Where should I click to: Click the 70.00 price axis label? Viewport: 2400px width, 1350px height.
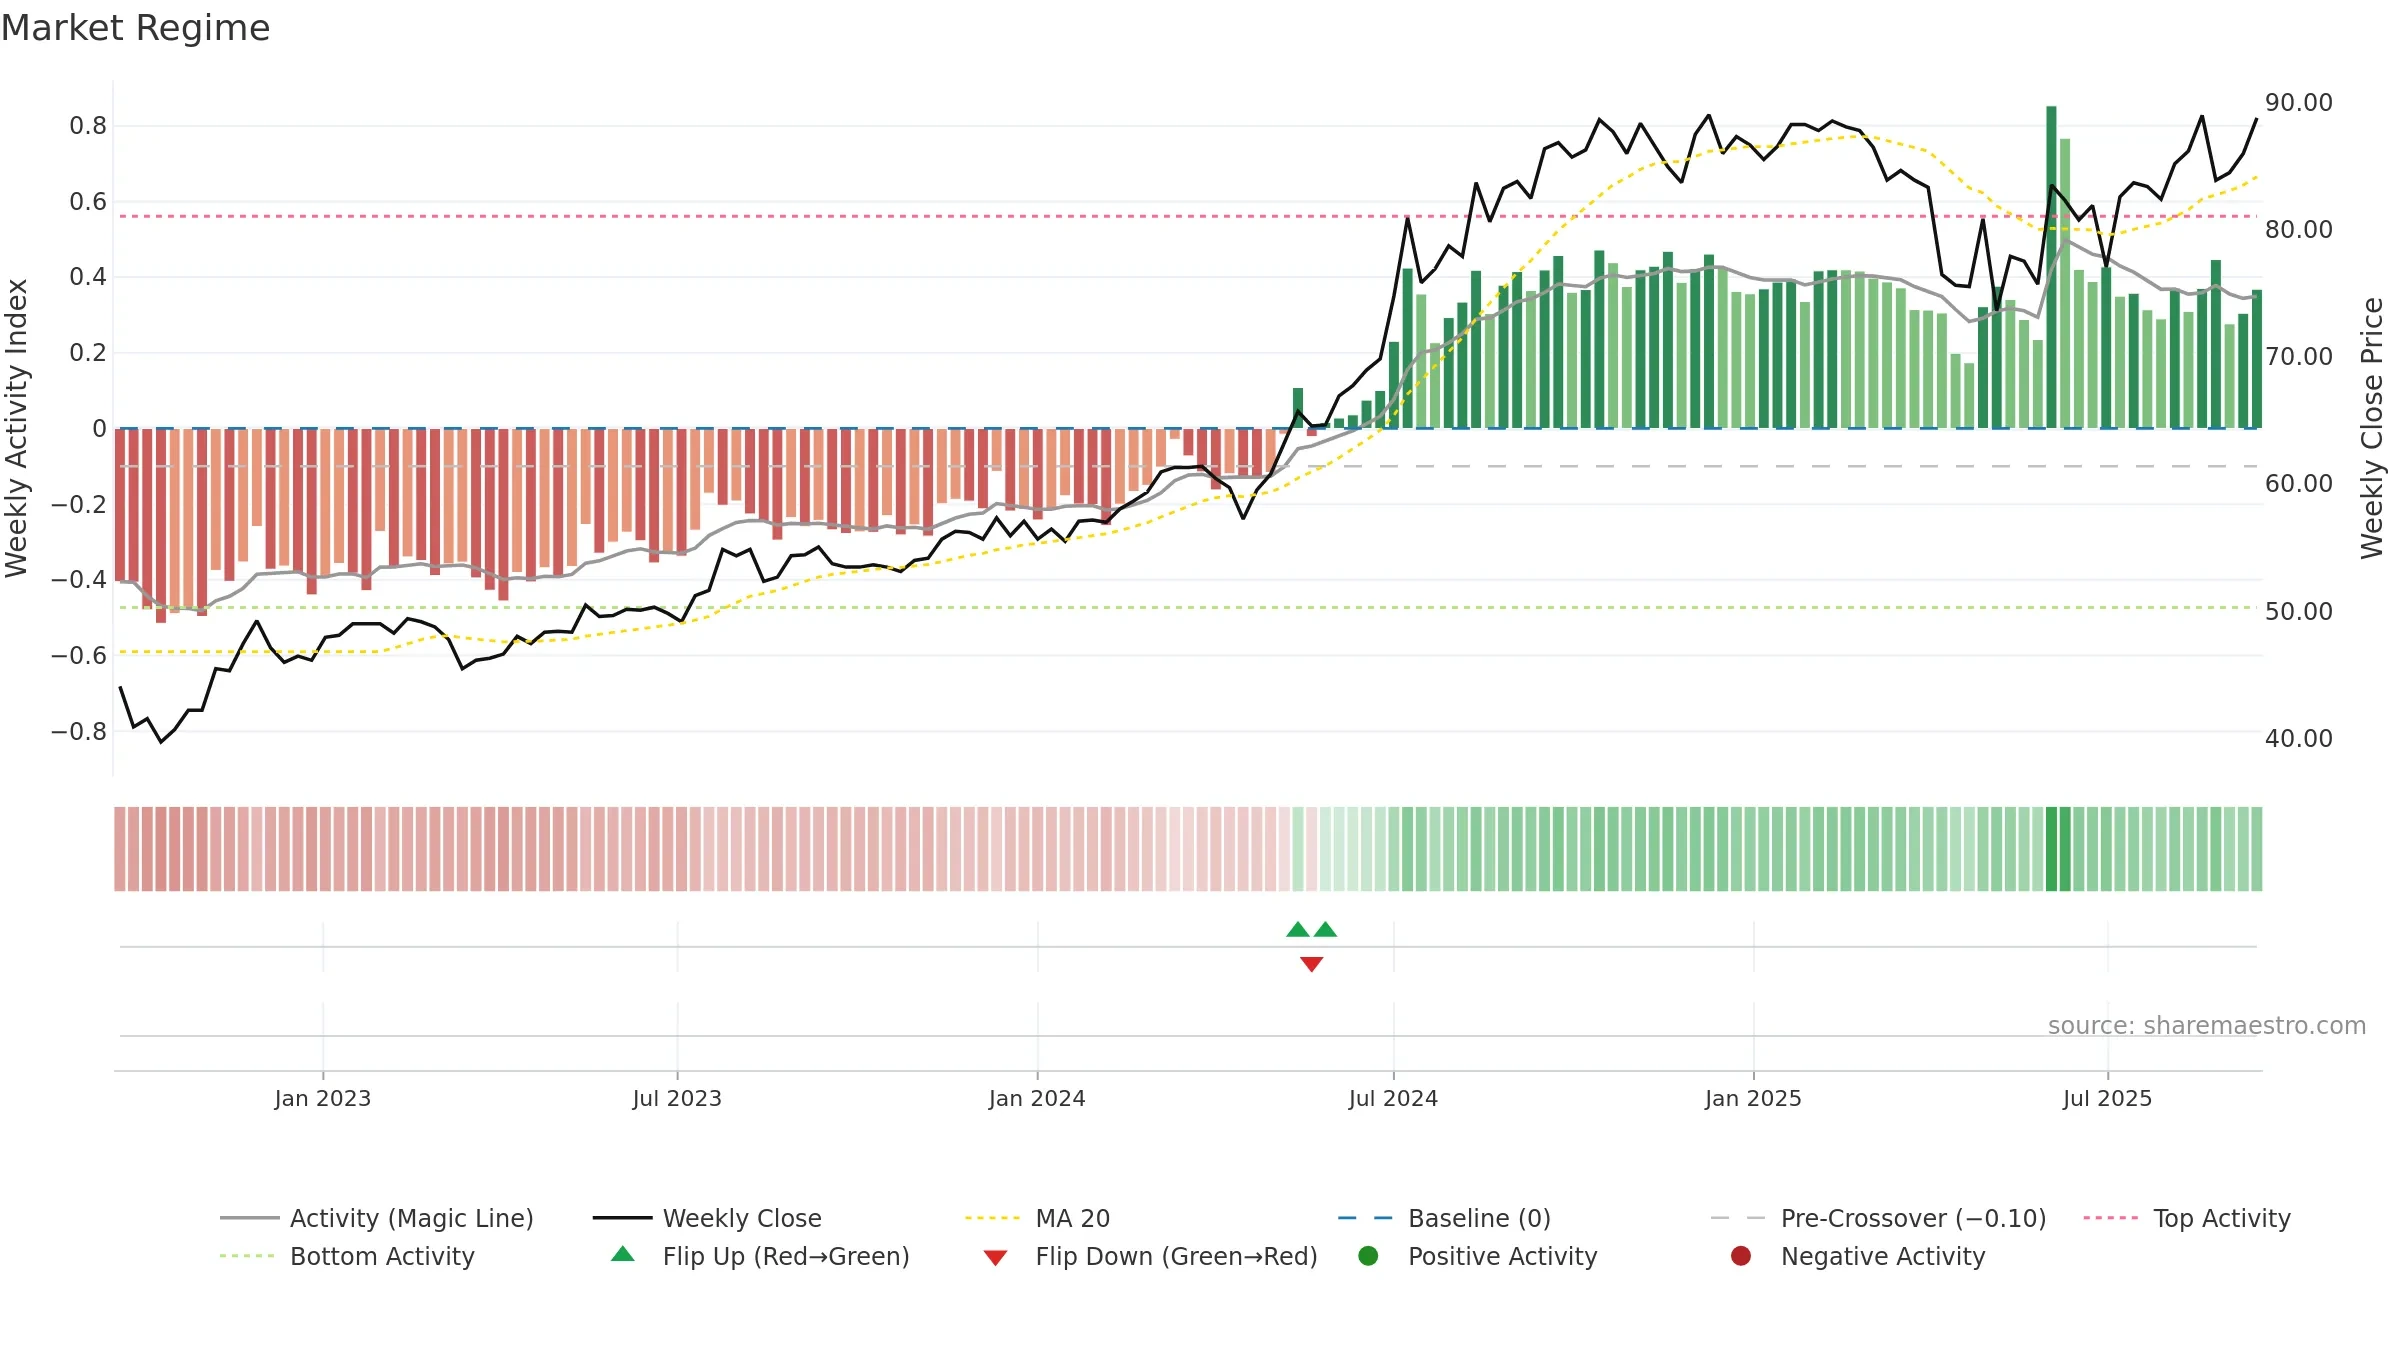[2299, 357]
